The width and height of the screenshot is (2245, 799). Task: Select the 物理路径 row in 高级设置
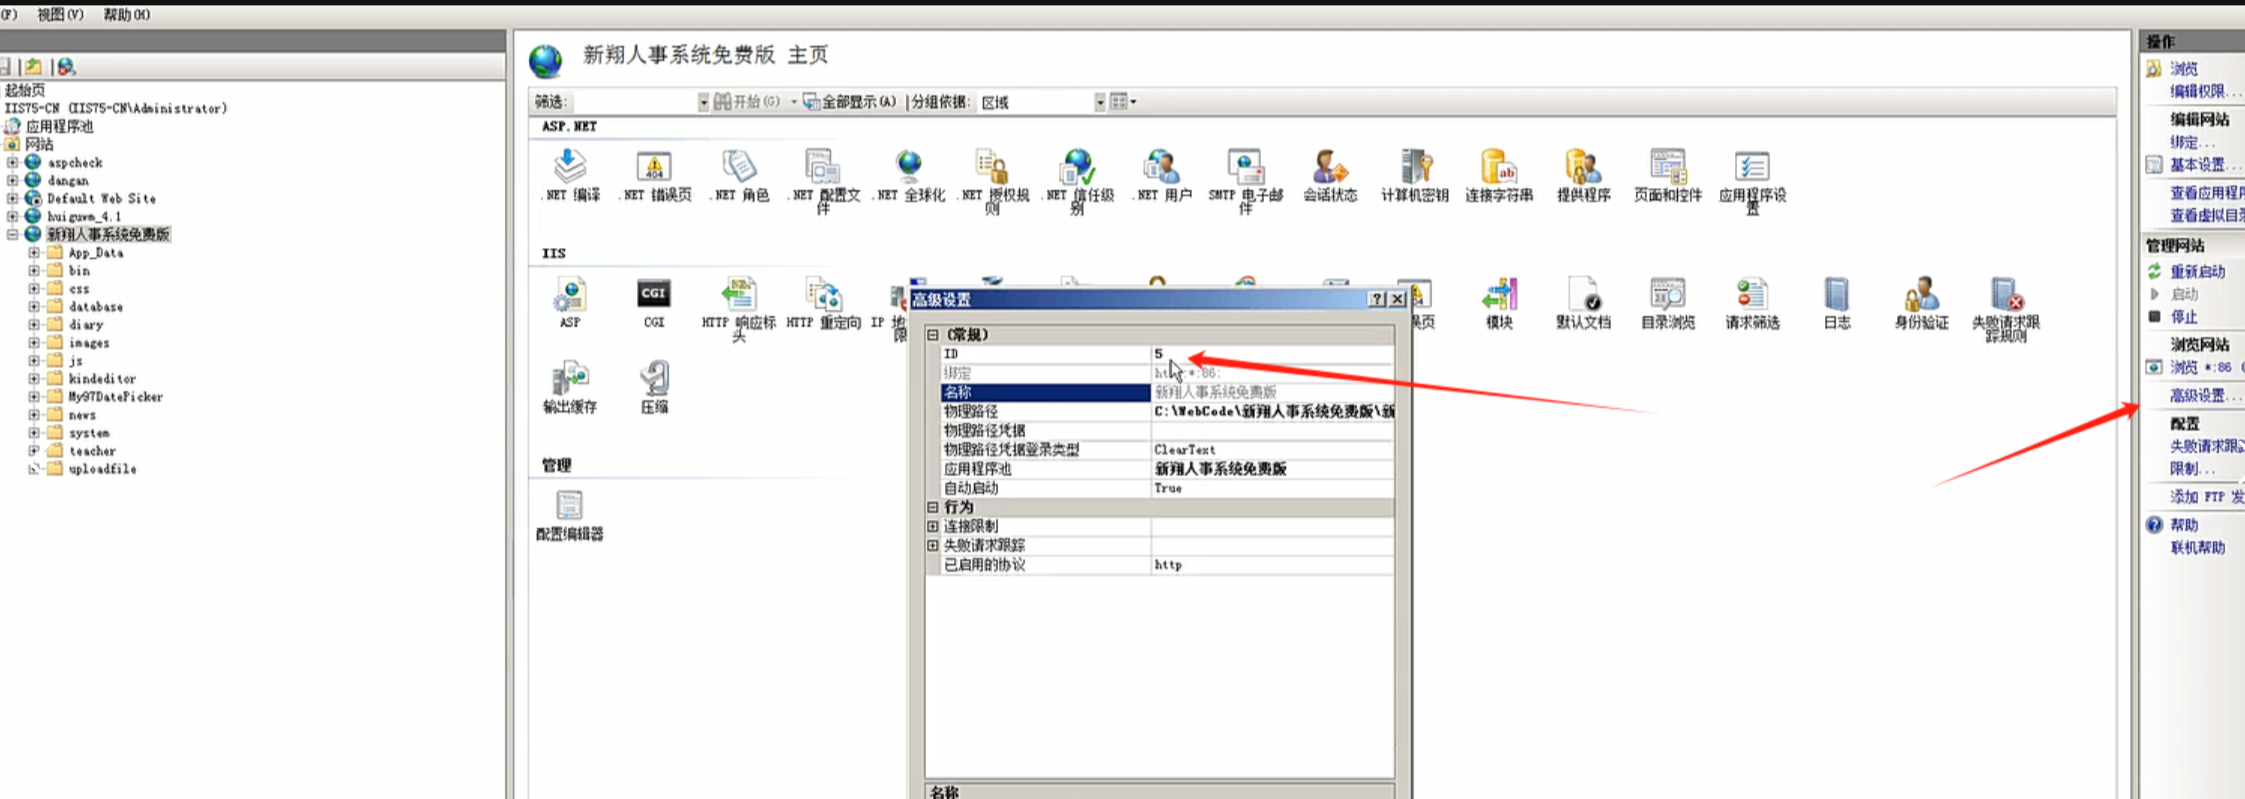click(1167, 411)
